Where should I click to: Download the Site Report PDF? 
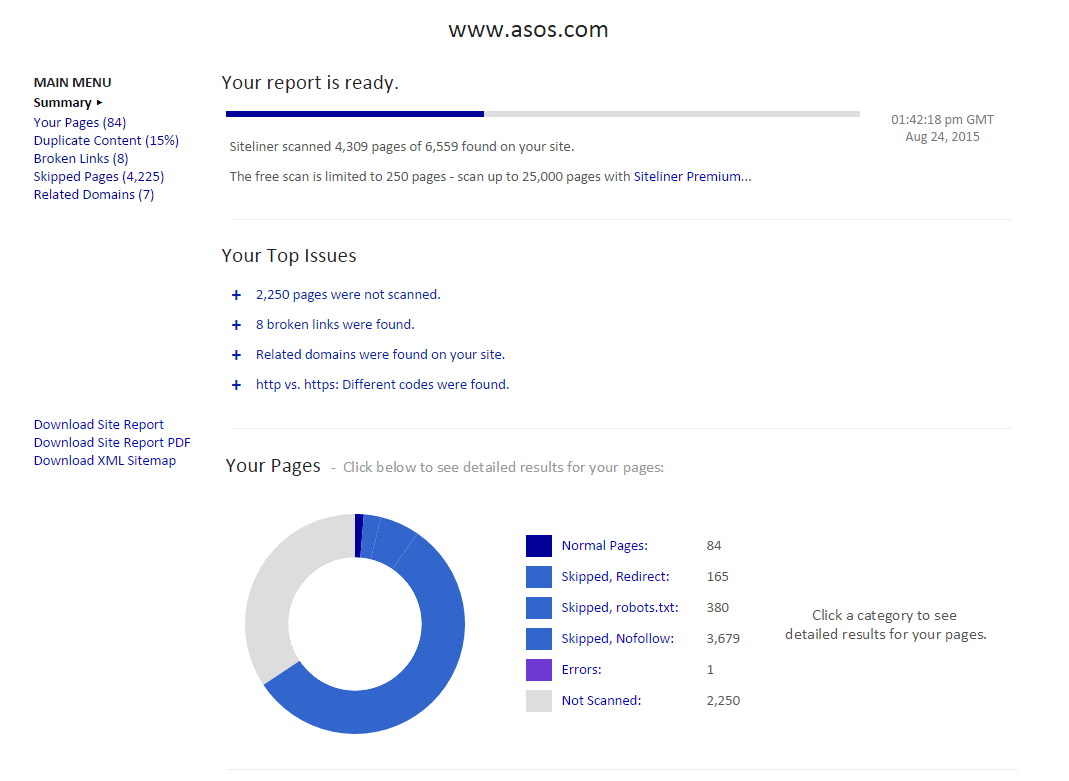pos(112,443)
